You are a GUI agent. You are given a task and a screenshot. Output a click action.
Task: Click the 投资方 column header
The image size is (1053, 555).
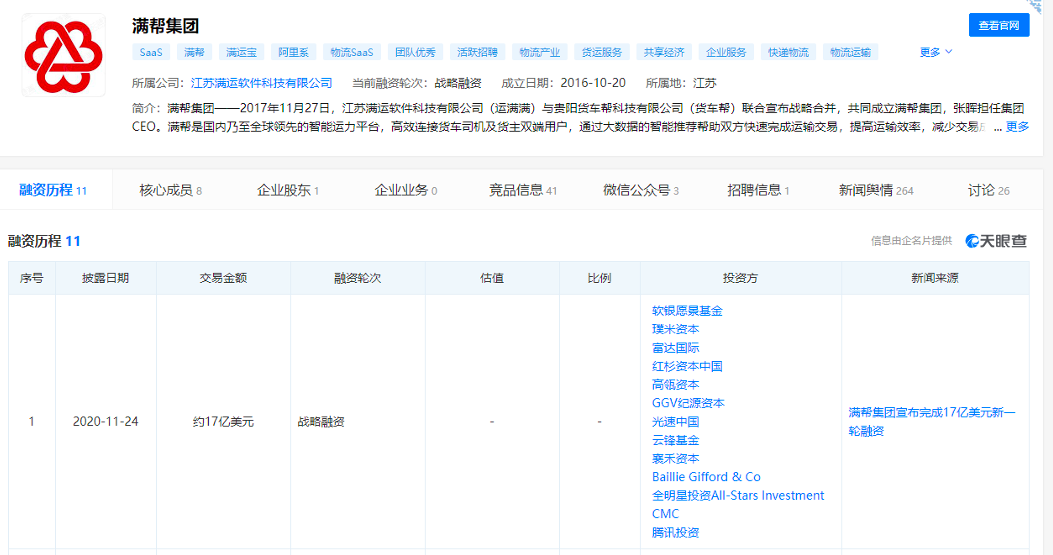point(740,278)
